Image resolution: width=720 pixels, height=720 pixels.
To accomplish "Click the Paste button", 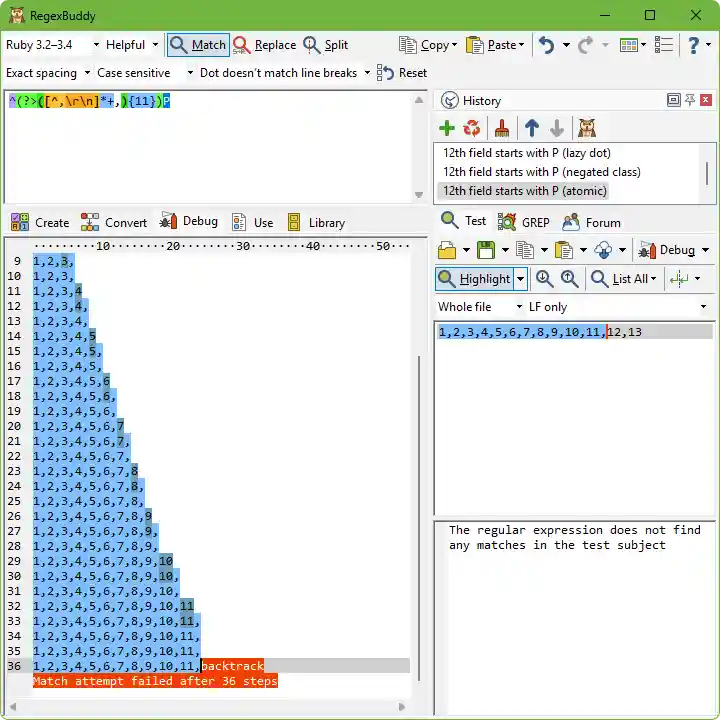I will pos(490,45).
